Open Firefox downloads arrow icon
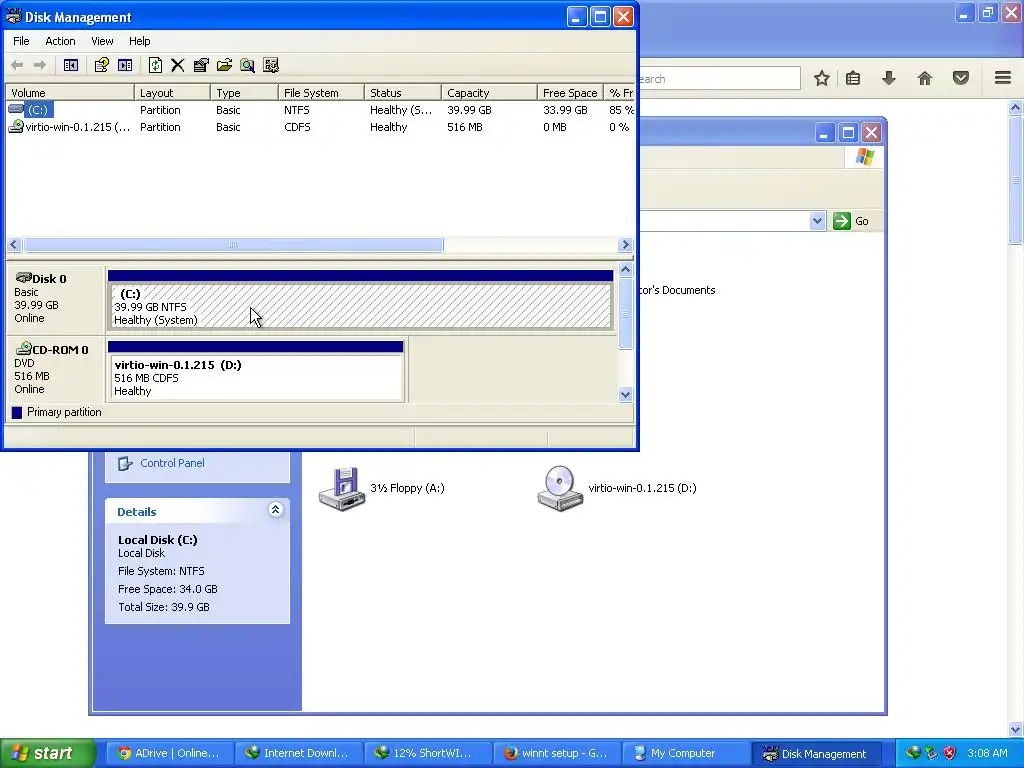 point(888,78)
